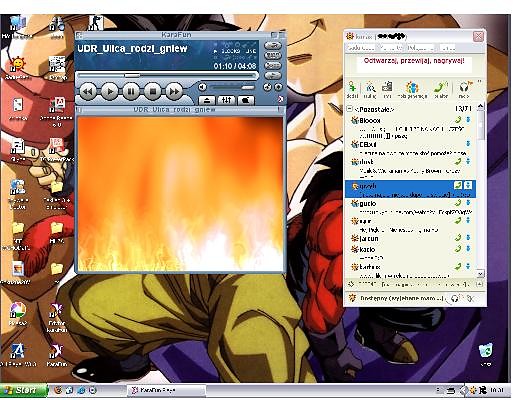Mute KaraFun with the speaker icon
513x400 pixels.
(x=202, y=87)
